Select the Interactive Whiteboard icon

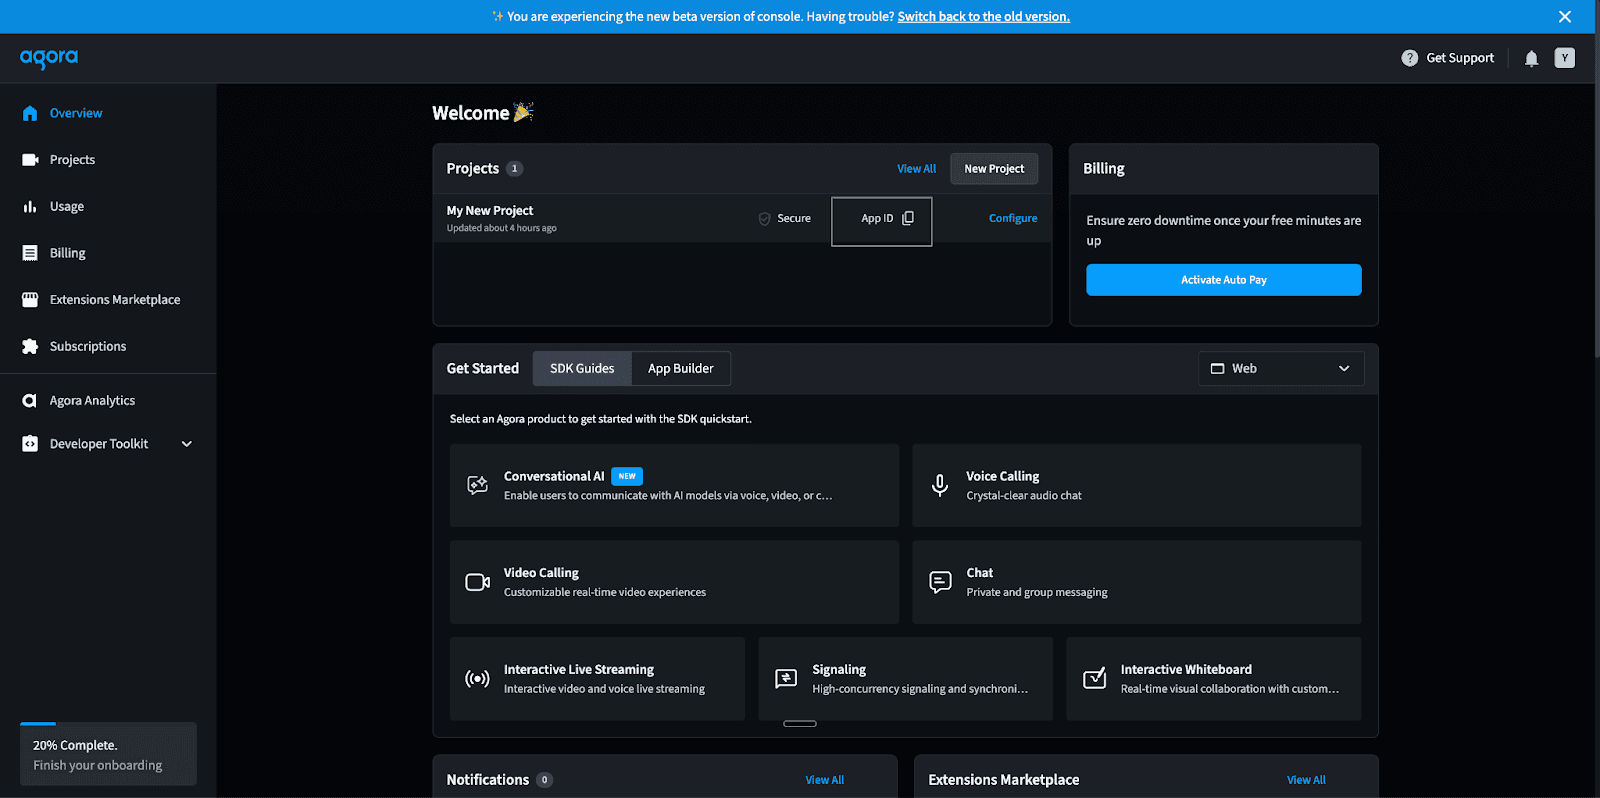[x=1095, y=679]
